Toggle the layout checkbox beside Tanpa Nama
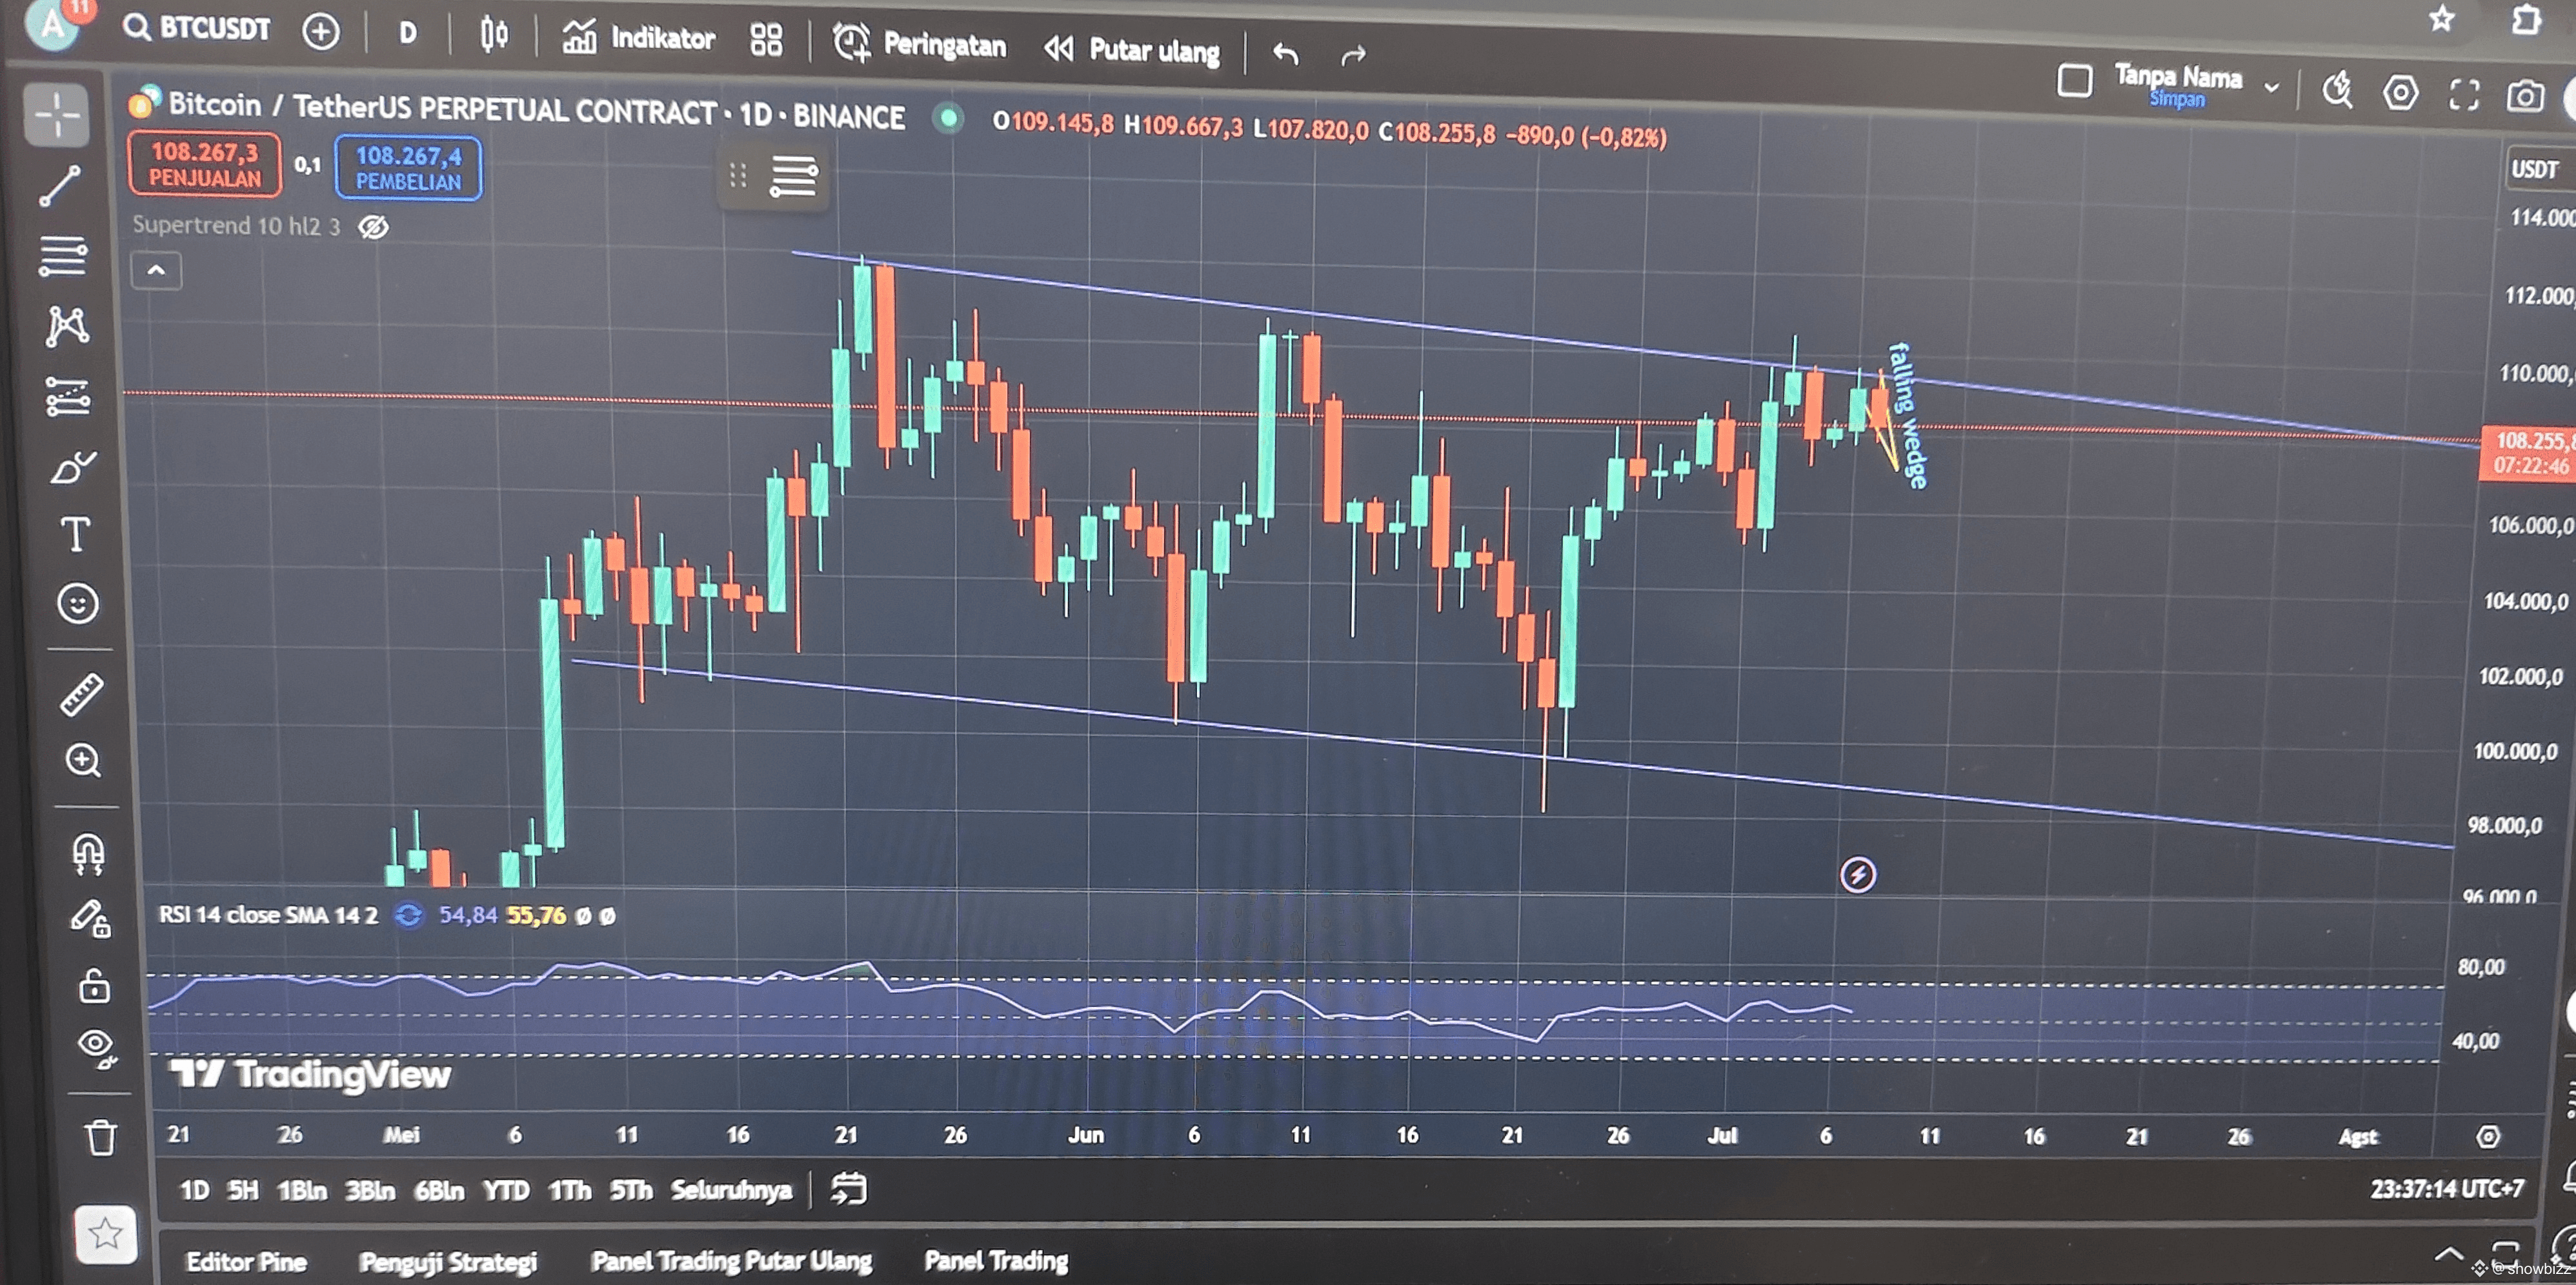This screenshot has width=2576, height=1285. click(x=2075, y=80)
